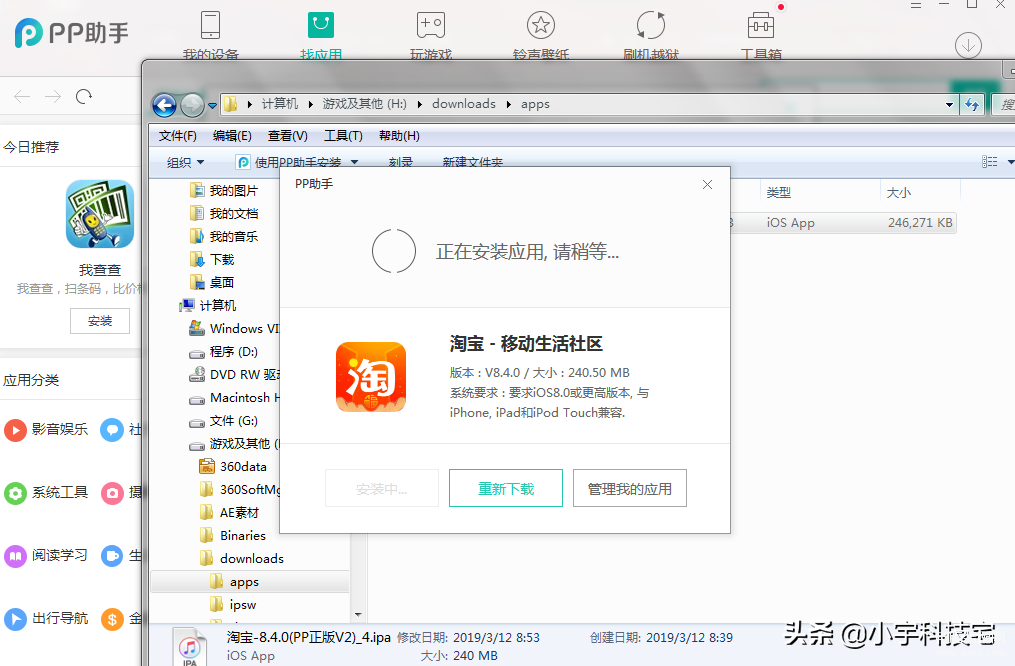Viewport: 1015px width, 666px height.
Task: Click 新建文件夹 in Explorer toolbar
Action: click(x=473, y=162)
